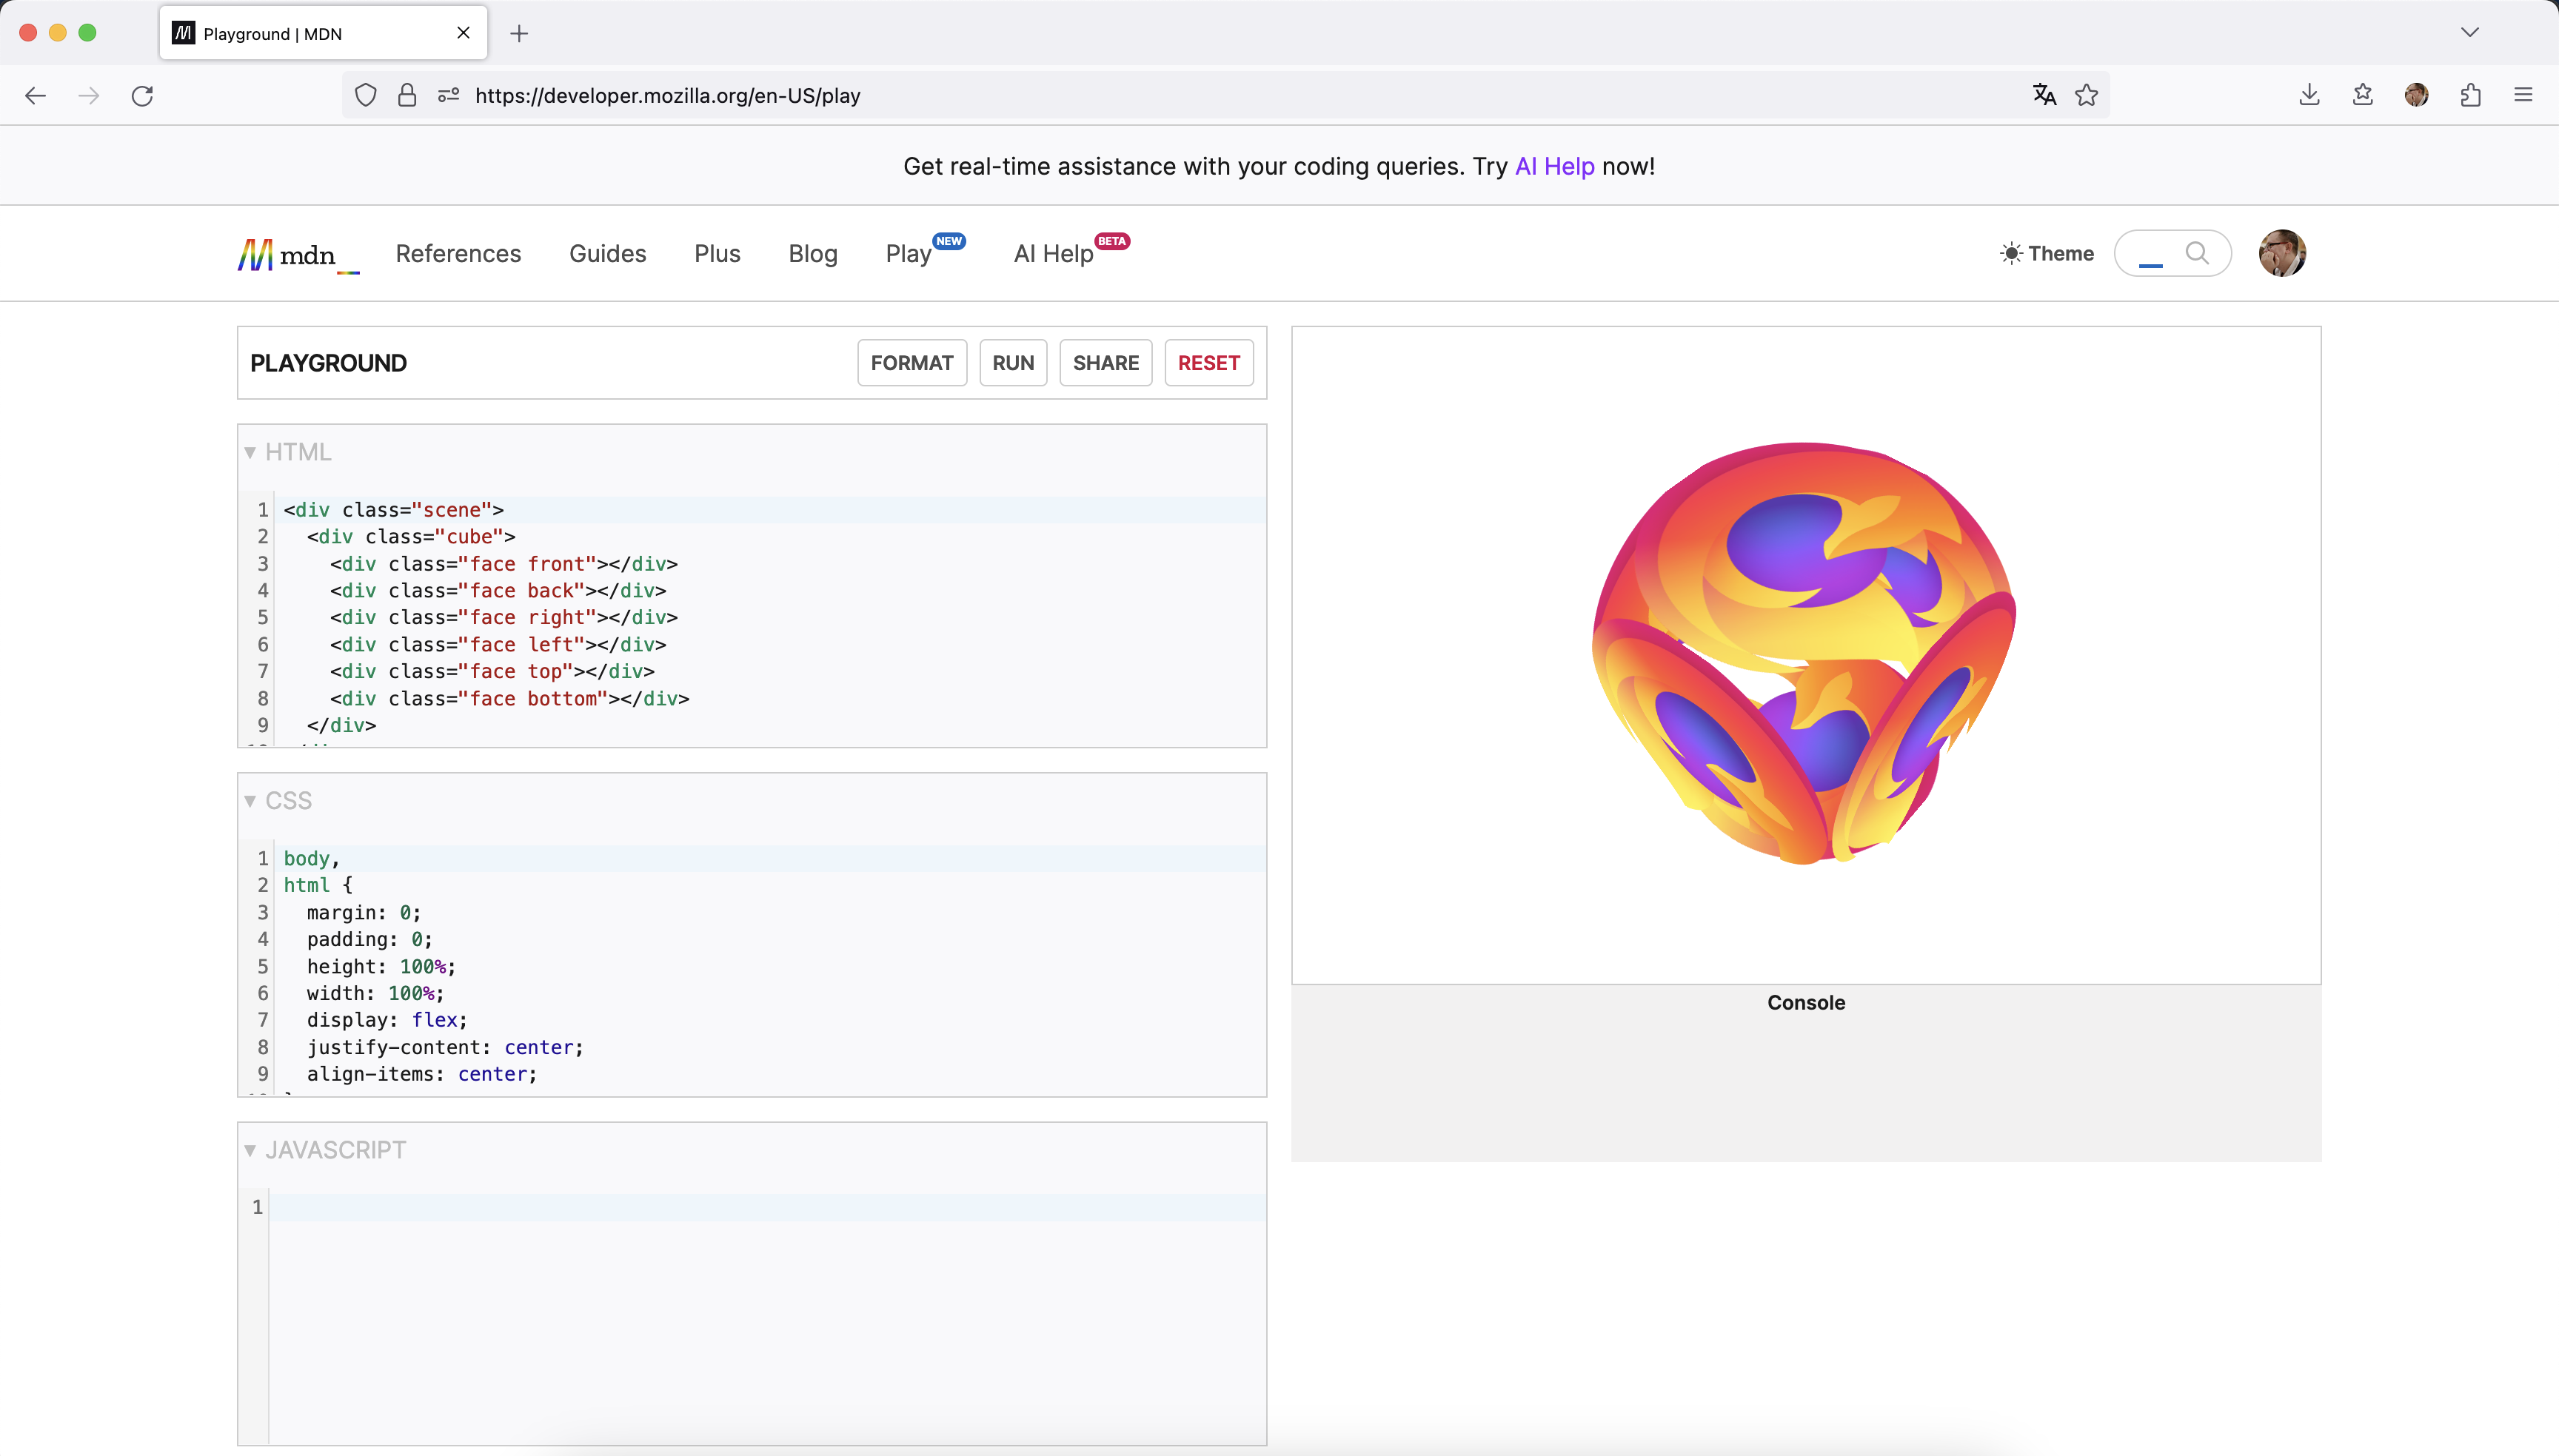Open the Firefox hamburger menu
This screenshot has width=2559, height=1456.
[x=2524, y=95]
